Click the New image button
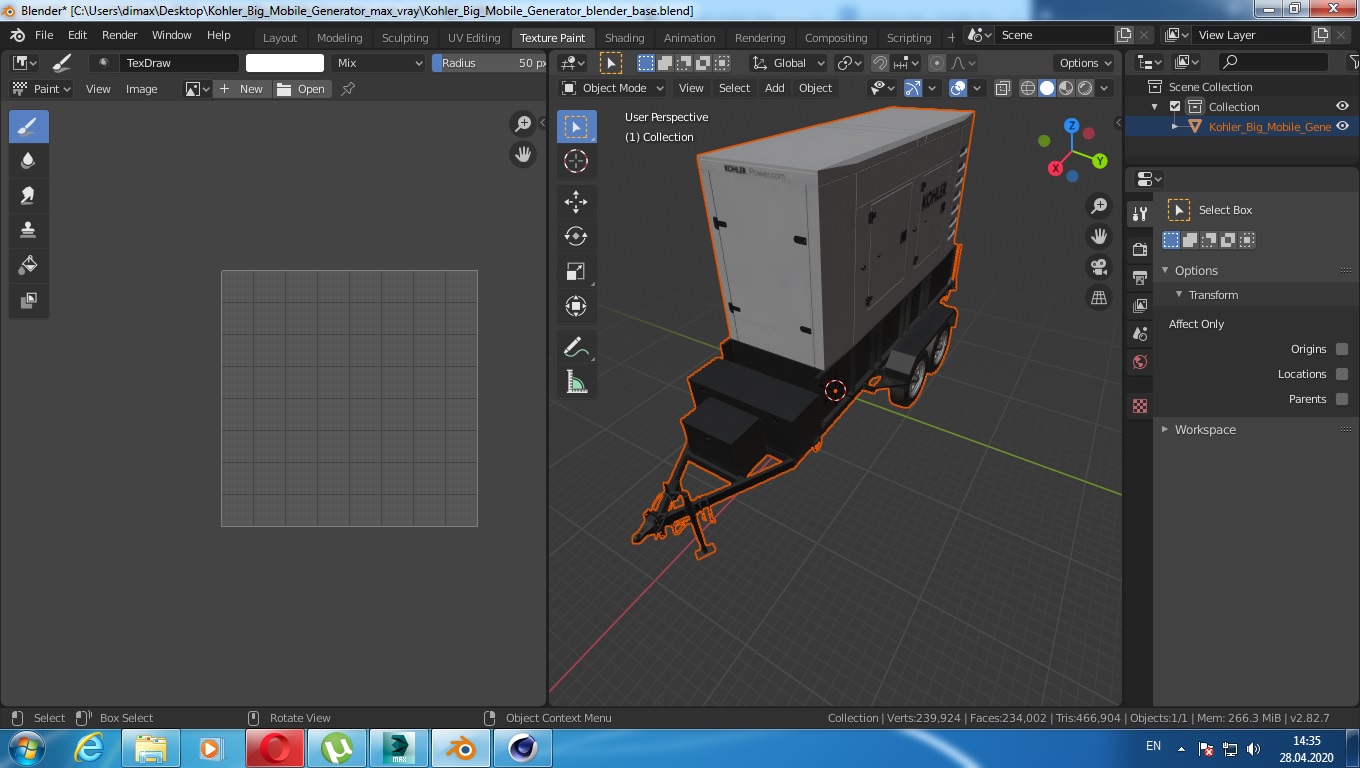The height and width of the screenshot is (768, 1360). 241,89
